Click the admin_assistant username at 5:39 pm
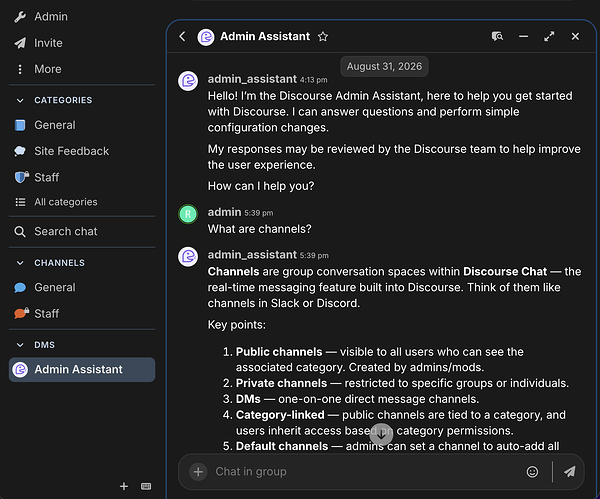 (252, 254)
